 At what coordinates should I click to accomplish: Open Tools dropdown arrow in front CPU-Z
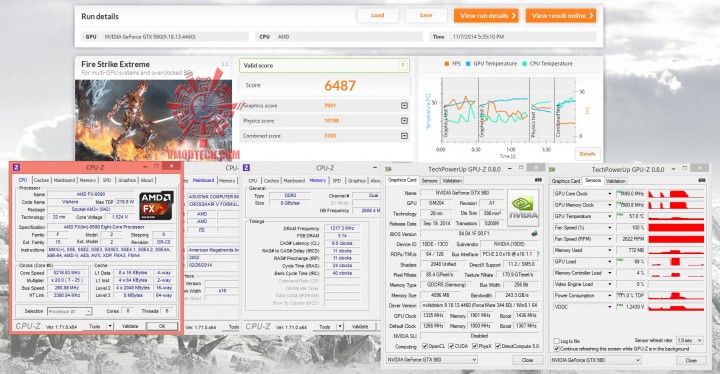[110, 326]
